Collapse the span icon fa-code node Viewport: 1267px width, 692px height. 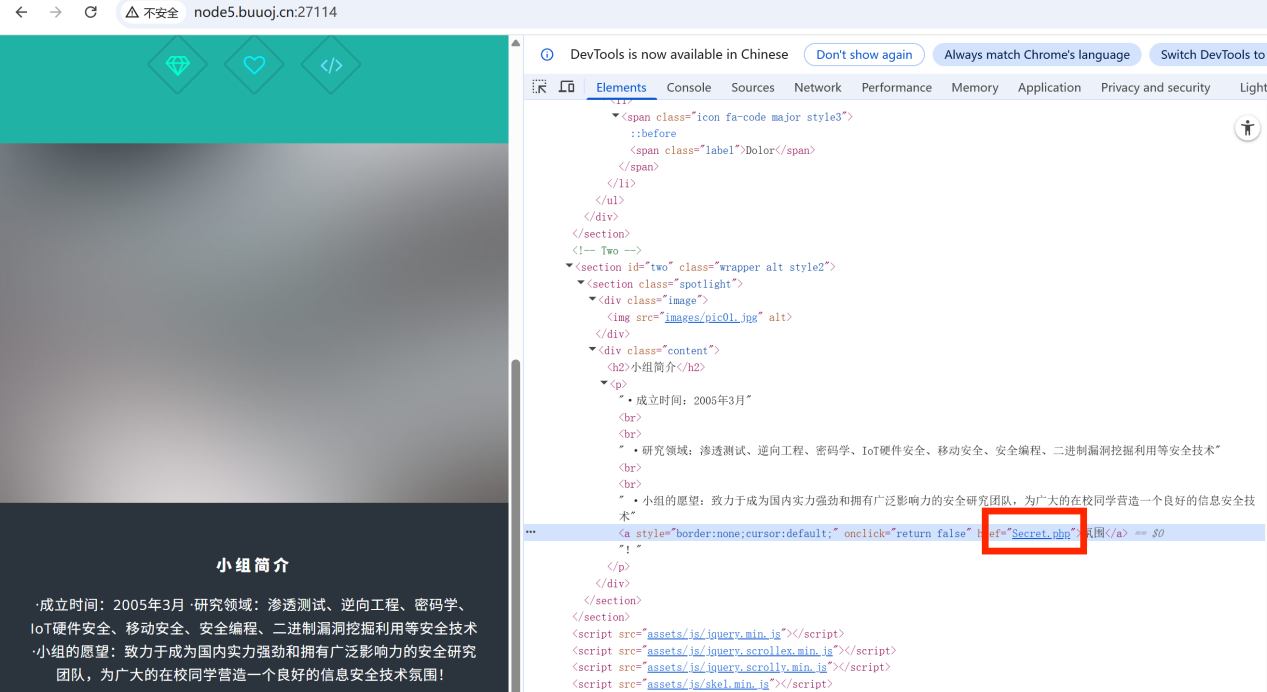615,117
